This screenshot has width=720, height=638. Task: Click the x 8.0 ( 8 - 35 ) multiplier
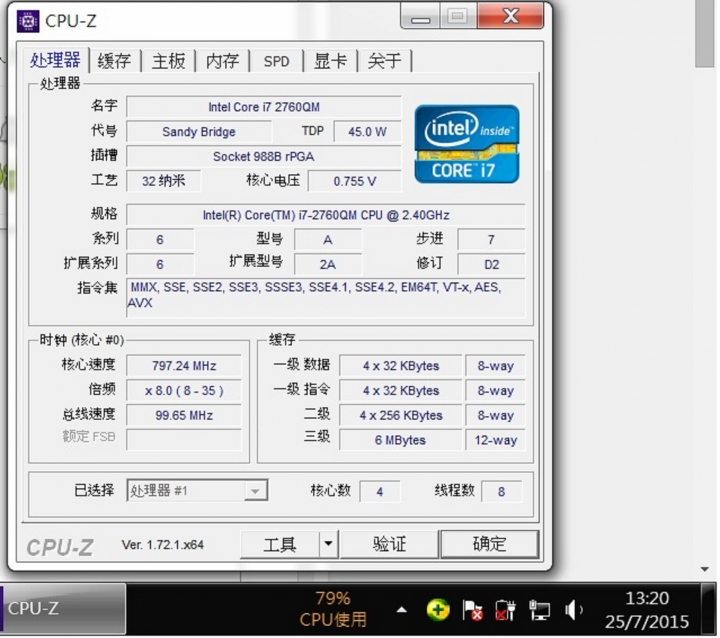click(x=184, y=390)
